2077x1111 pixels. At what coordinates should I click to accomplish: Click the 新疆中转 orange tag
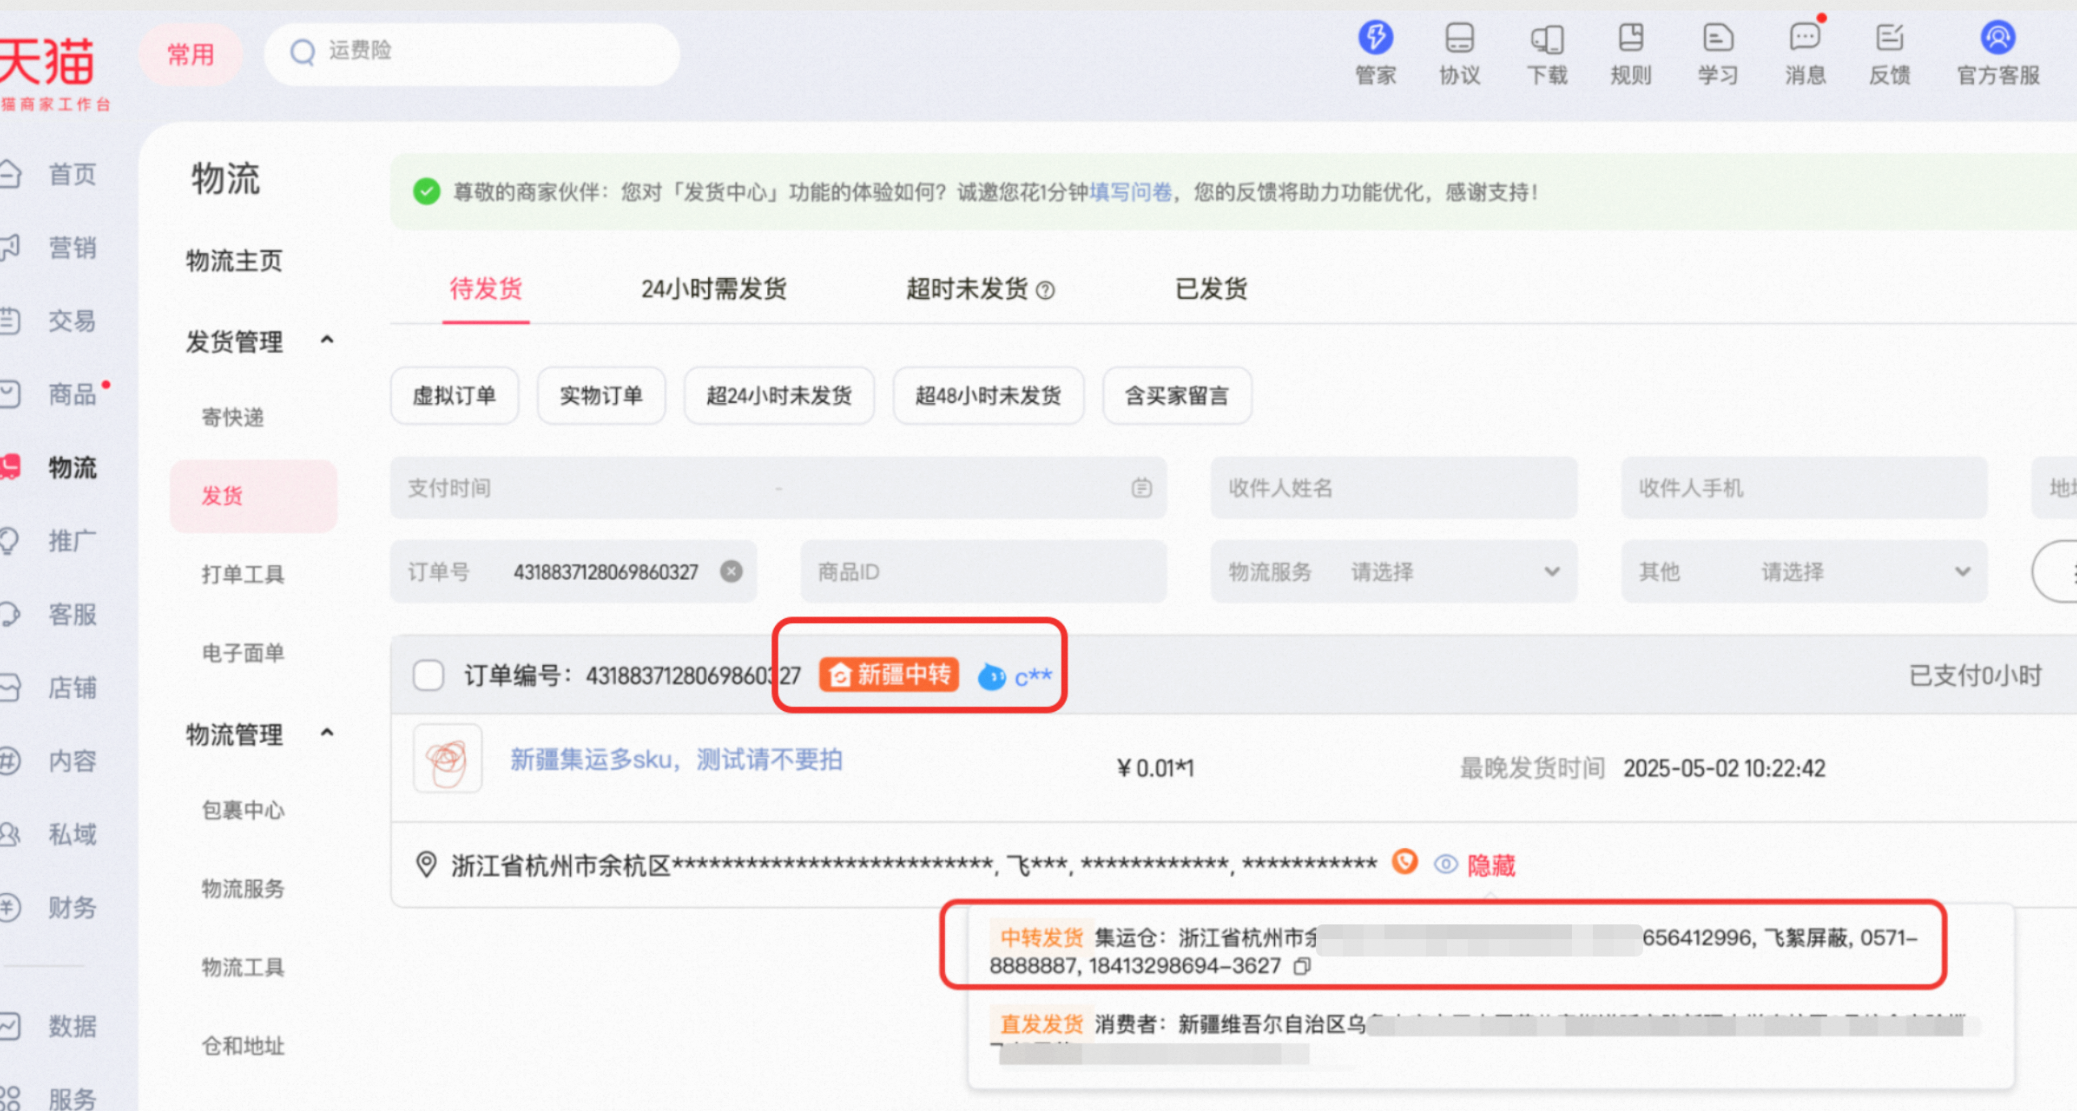(x=889, y=675)
